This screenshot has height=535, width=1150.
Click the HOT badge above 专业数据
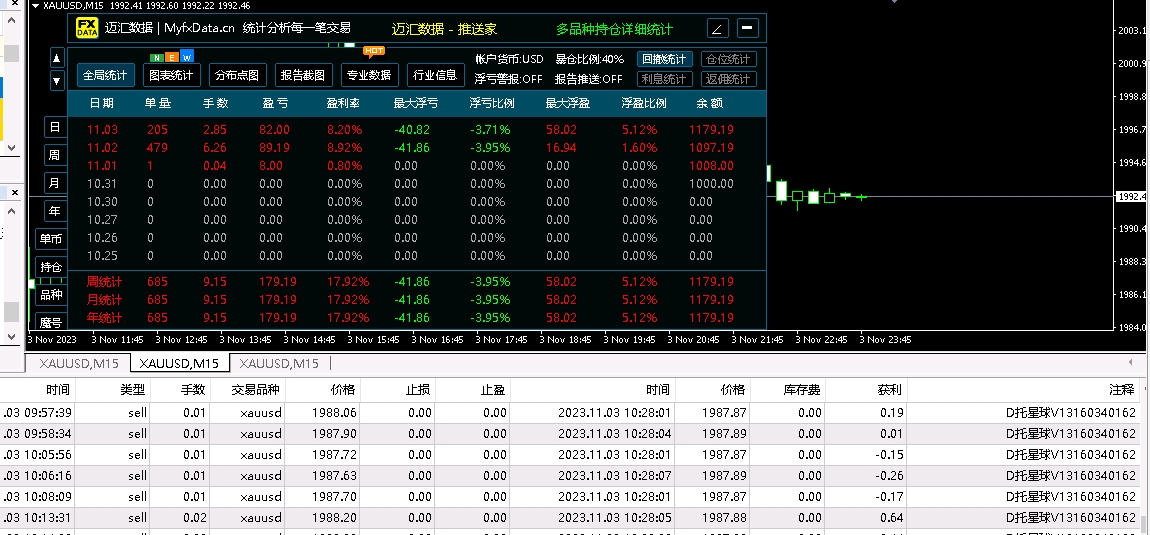point(373,51)
